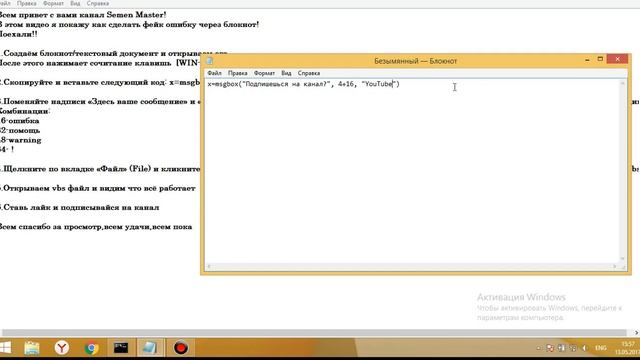Click the Notepad title bar icon

click(x=209, y=61)
